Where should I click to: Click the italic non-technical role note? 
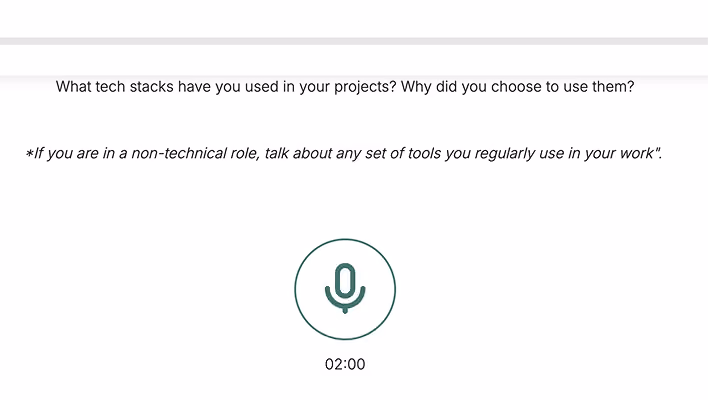pos(344,153)
